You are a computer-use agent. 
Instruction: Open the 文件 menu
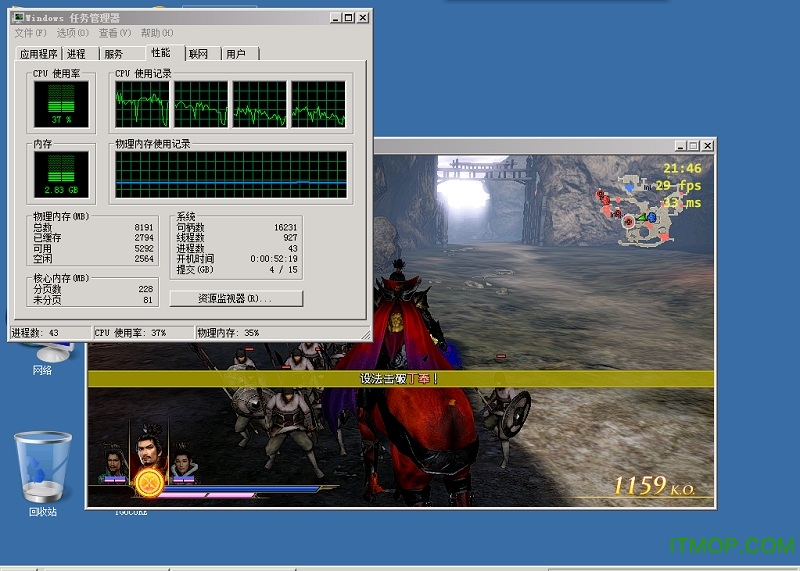point(31,33)
